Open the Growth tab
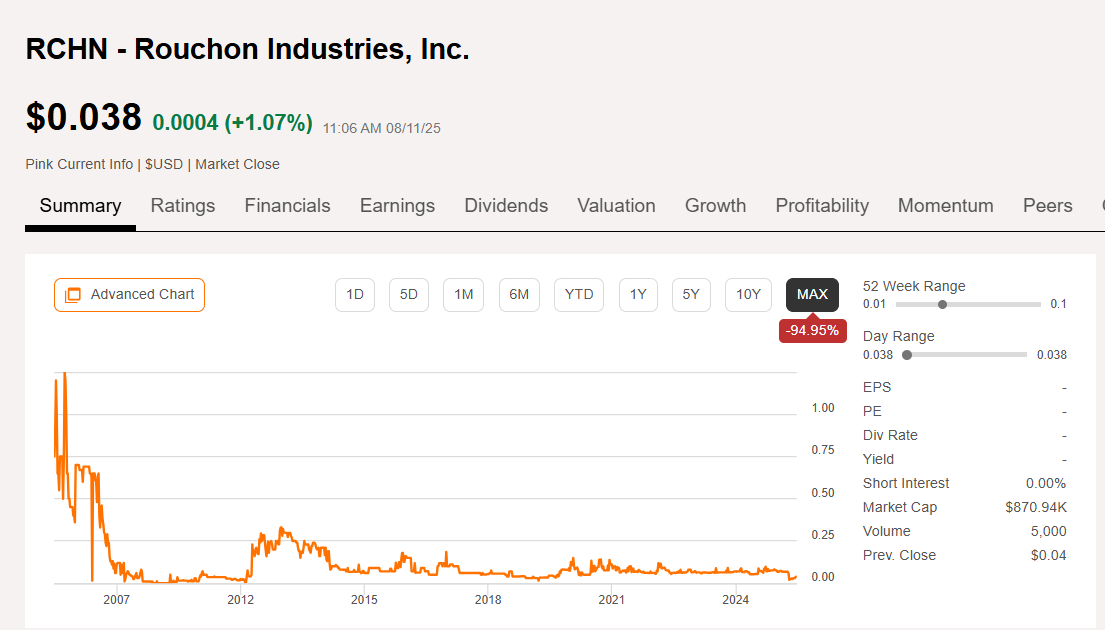Image resolution: width=1105 pixels, height=630 pixels. tap(715, 206)
